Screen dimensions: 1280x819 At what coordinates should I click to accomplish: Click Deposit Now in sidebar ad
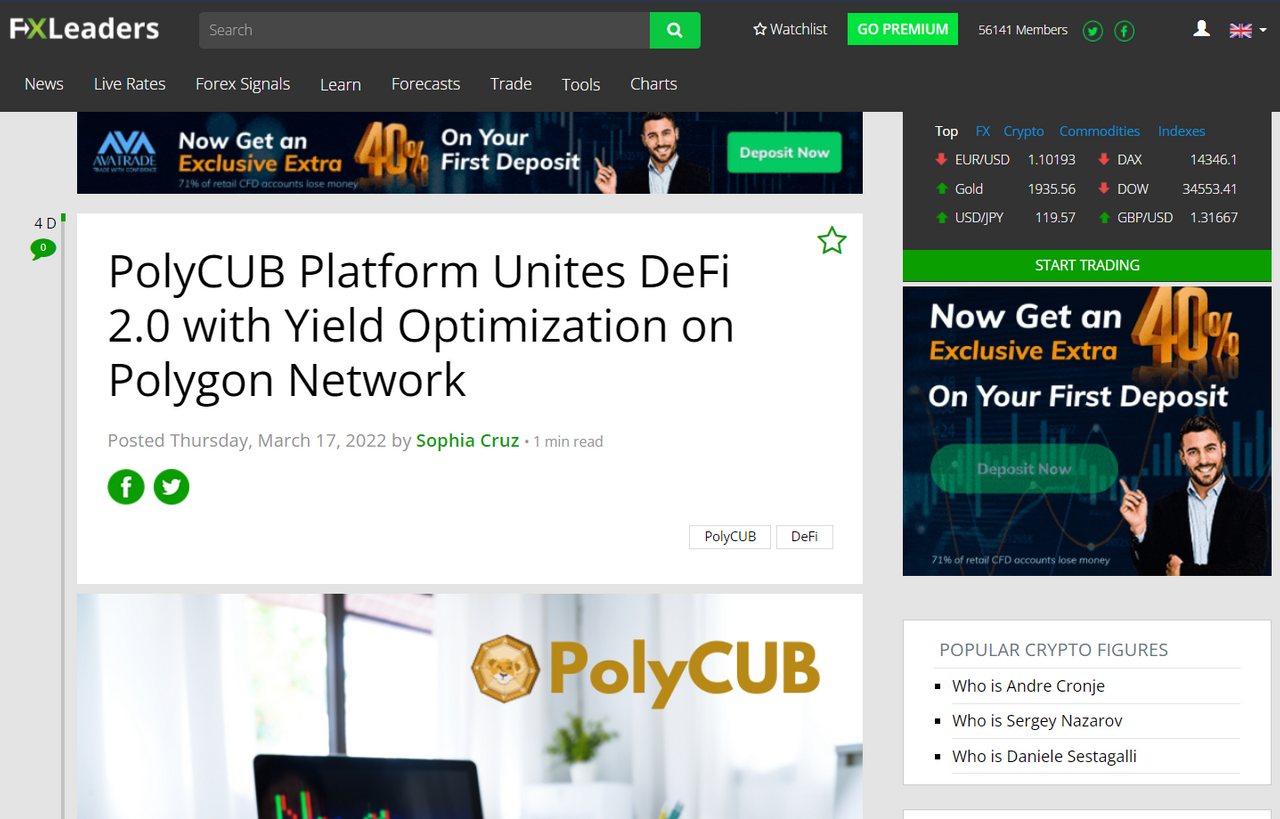(1024, 468)
